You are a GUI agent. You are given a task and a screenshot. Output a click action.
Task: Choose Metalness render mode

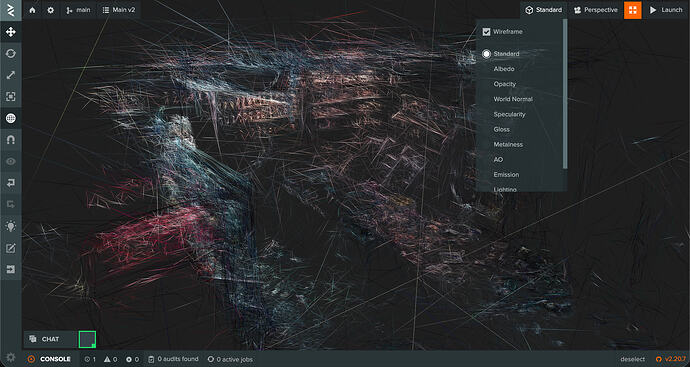508,144
